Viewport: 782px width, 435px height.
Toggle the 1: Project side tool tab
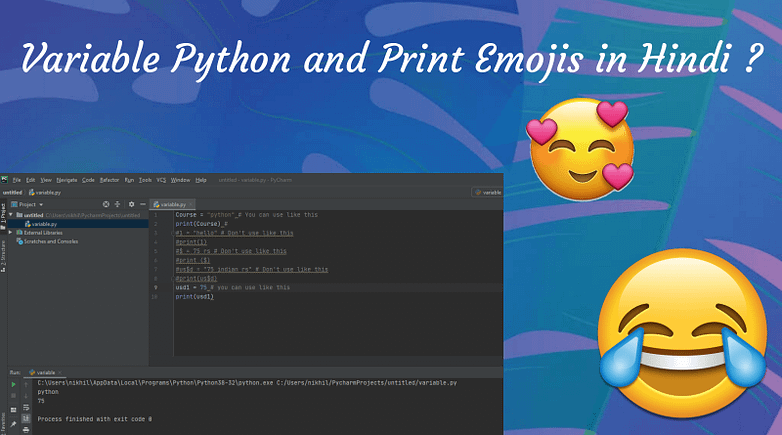3,216
